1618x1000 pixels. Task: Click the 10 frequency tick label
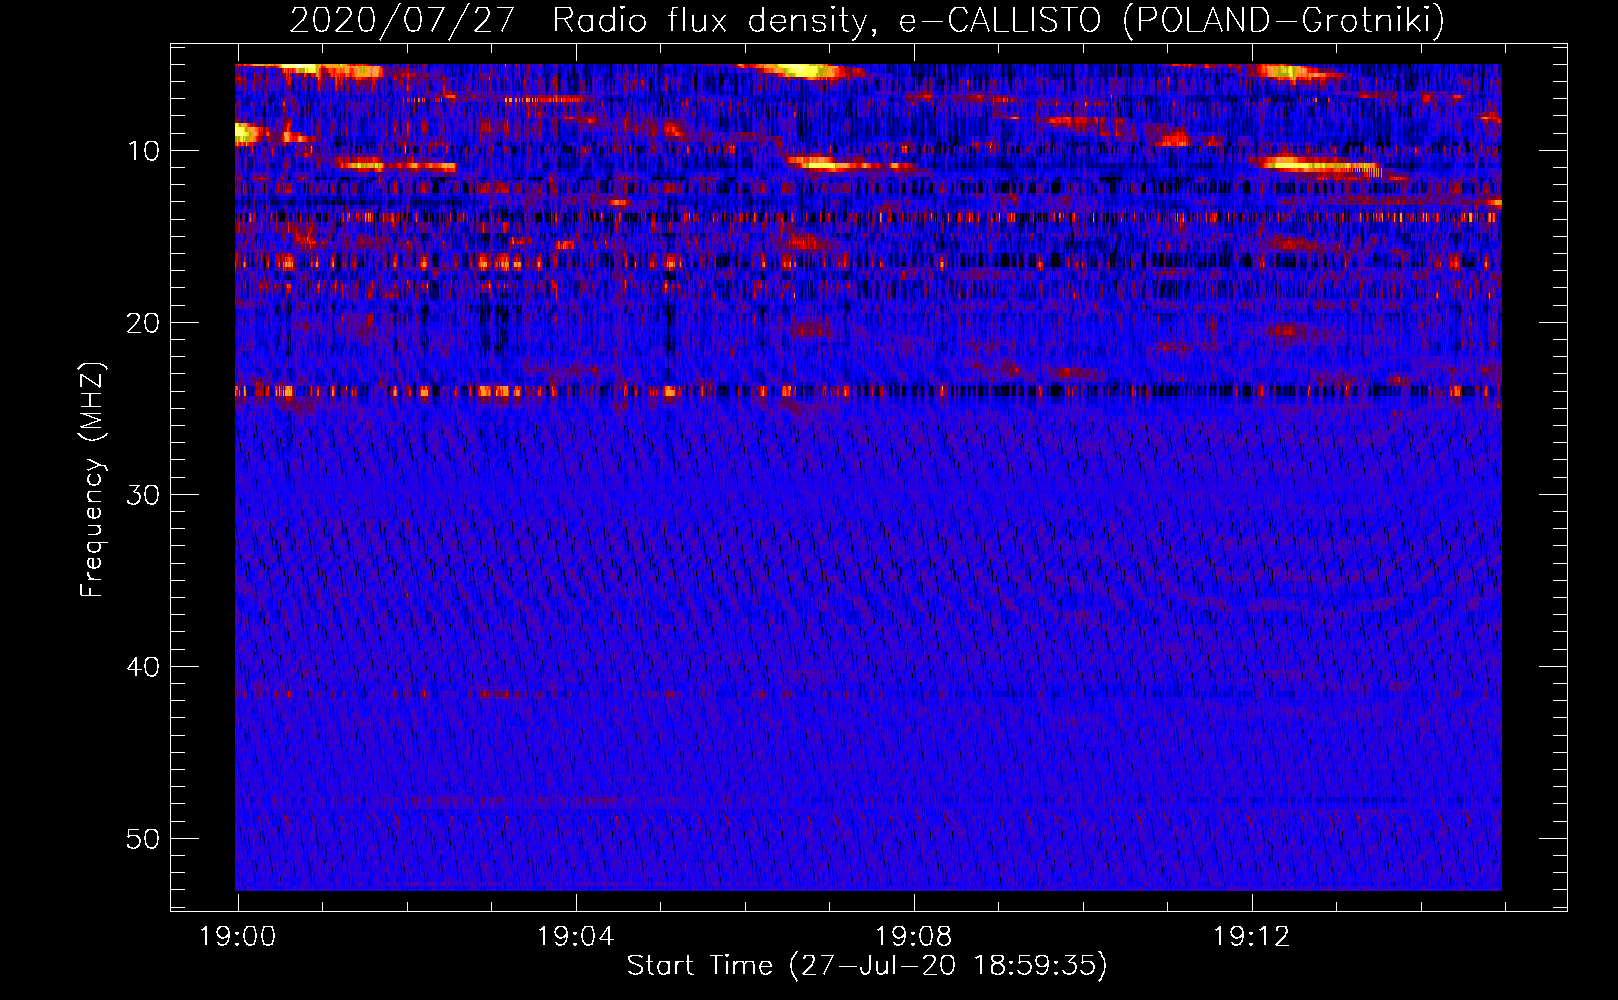tap(143, 151)
